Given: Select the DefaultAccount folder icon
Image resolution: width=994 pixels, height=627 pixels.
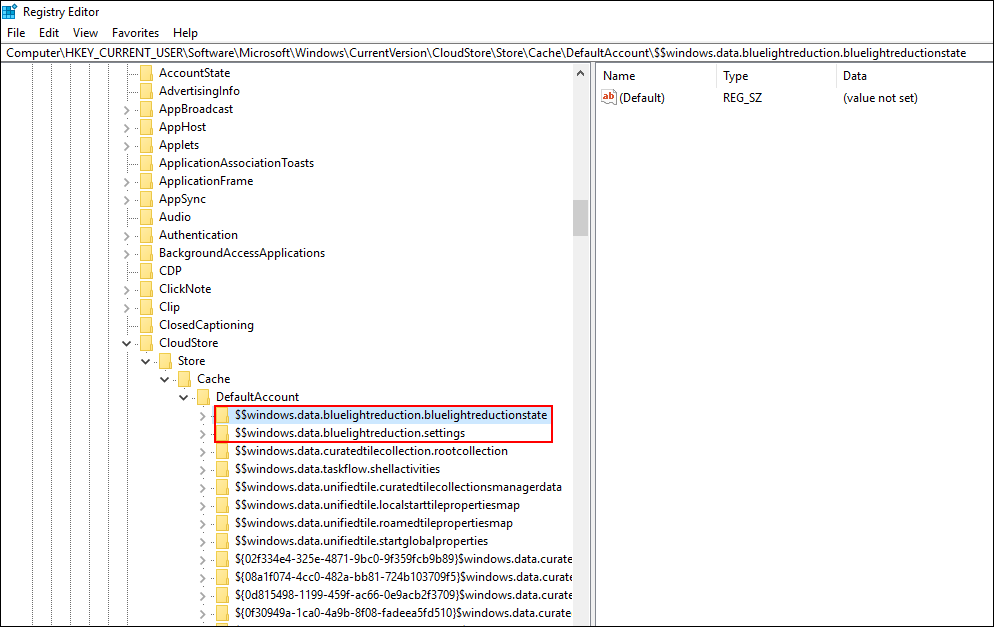Looking at the screenshot, I should tap(203, 396).
